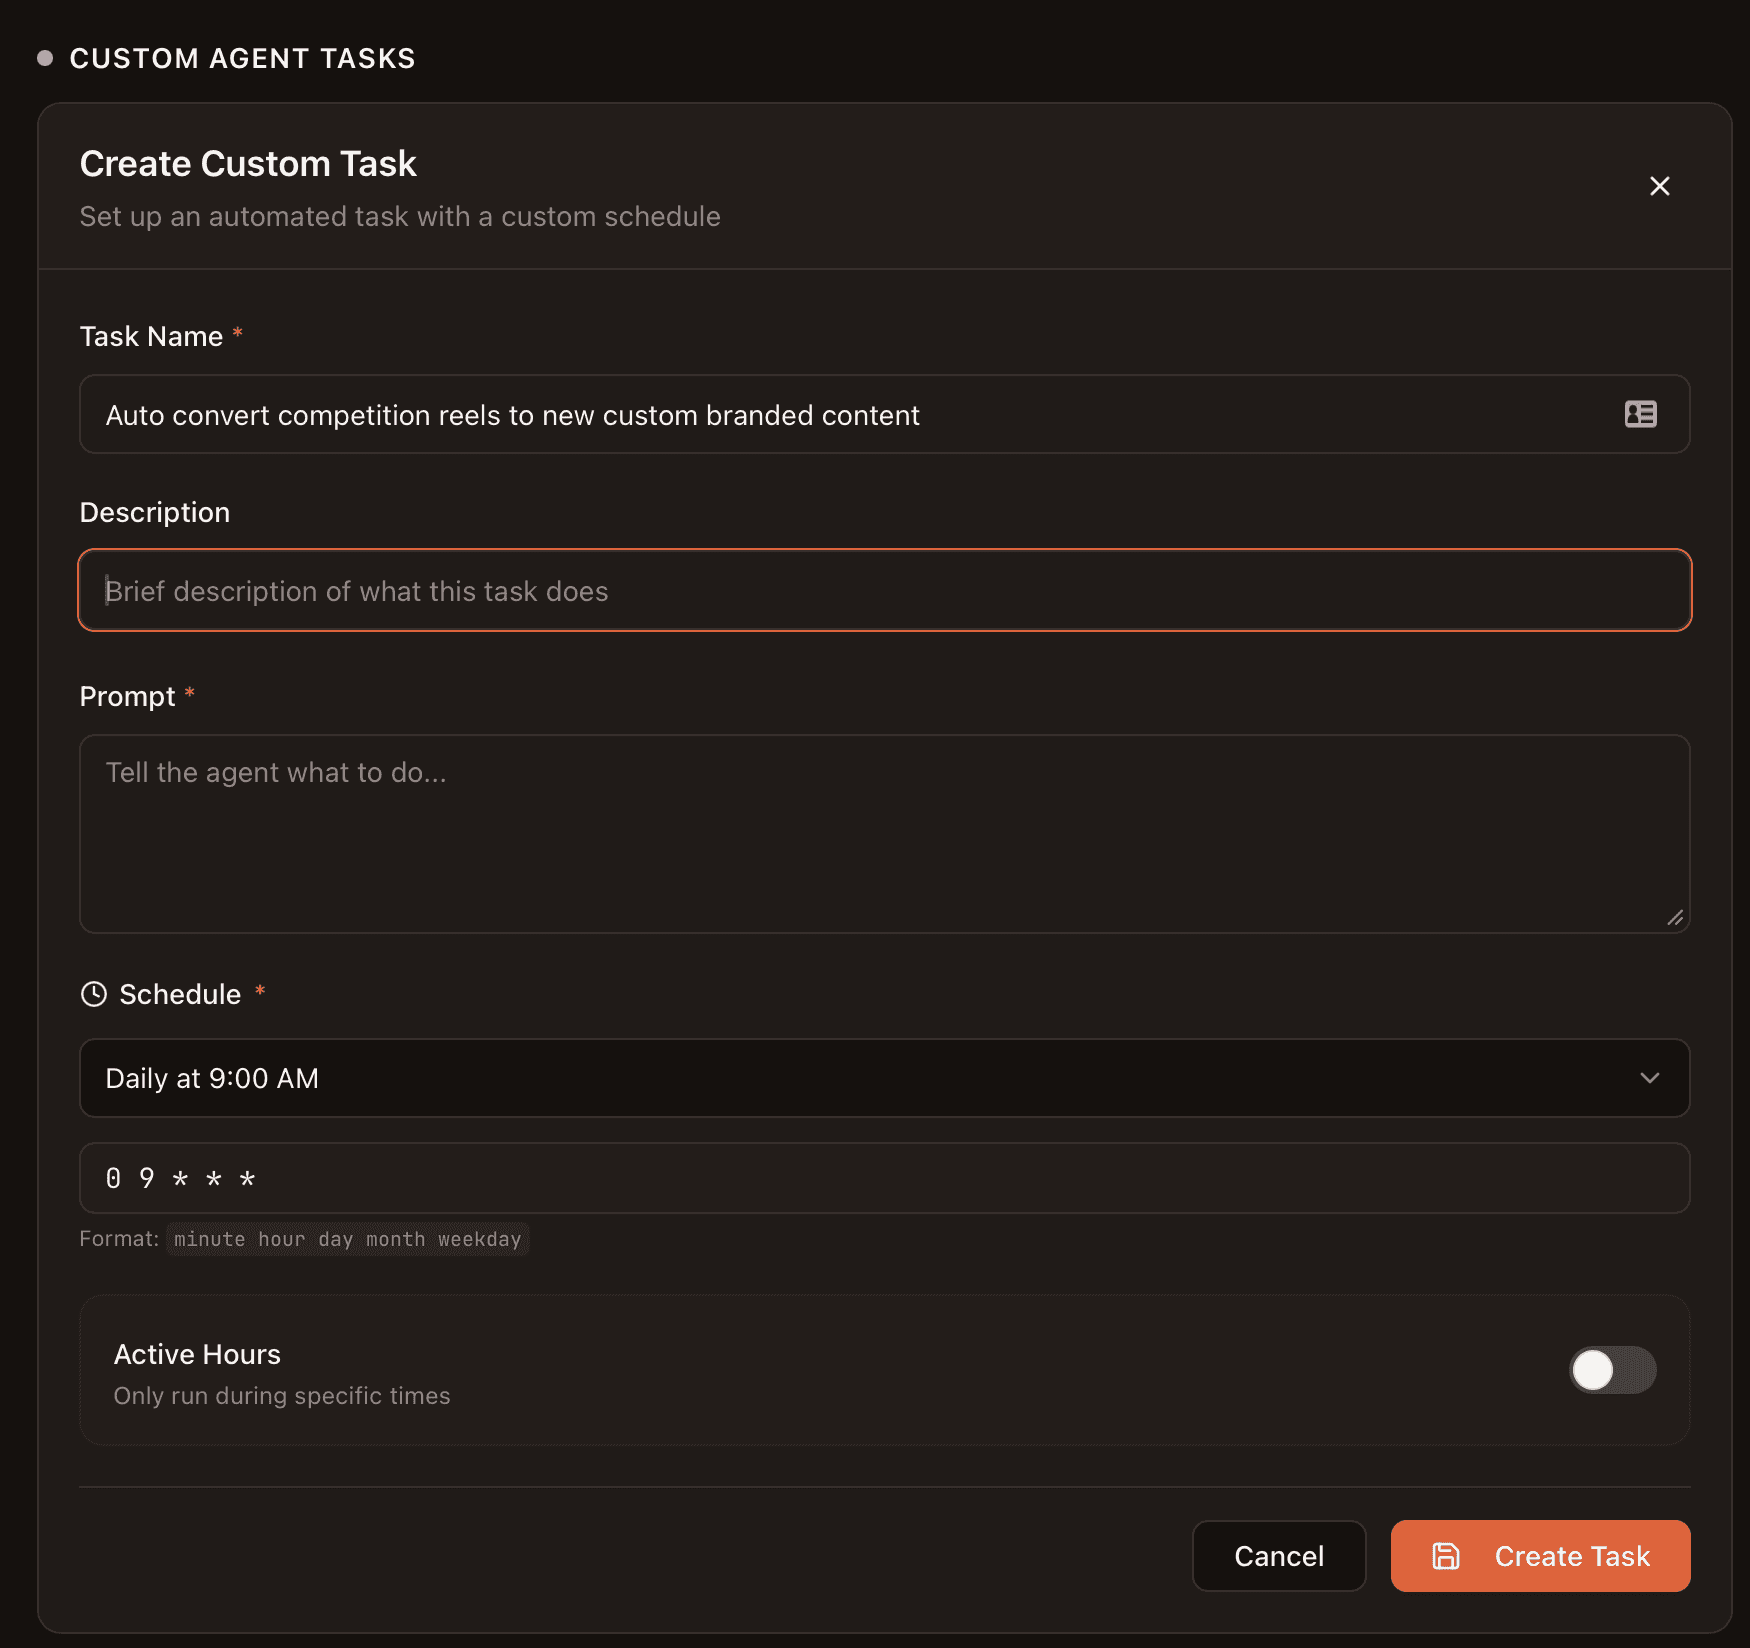The image size is (1750, 1648).
Task: Click the minute hour day month weekday format hint
Action: pyautogui.click(x=347, y=1239)
